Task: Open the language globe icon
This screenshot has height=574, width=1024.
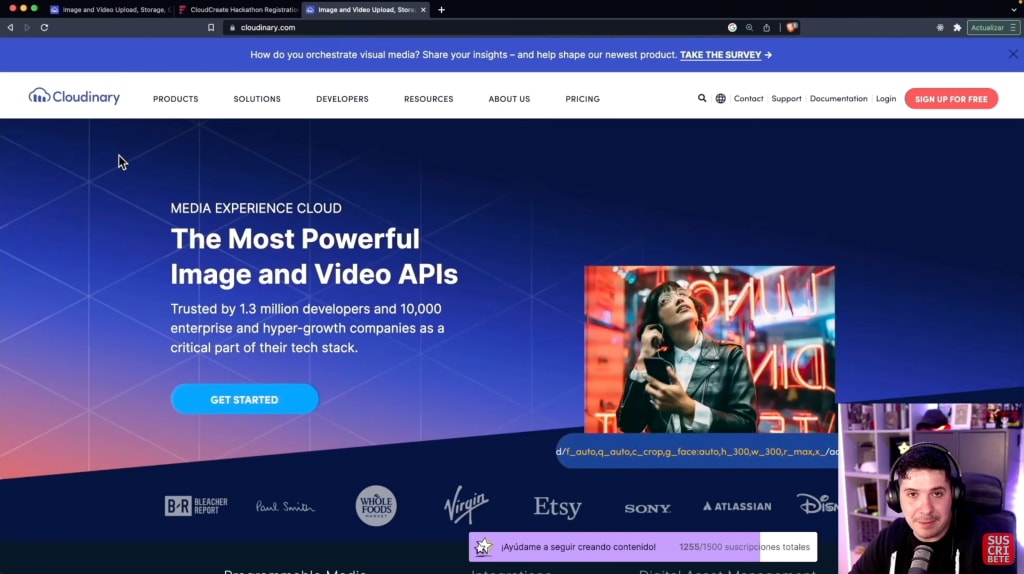Action: click(720, 99)
